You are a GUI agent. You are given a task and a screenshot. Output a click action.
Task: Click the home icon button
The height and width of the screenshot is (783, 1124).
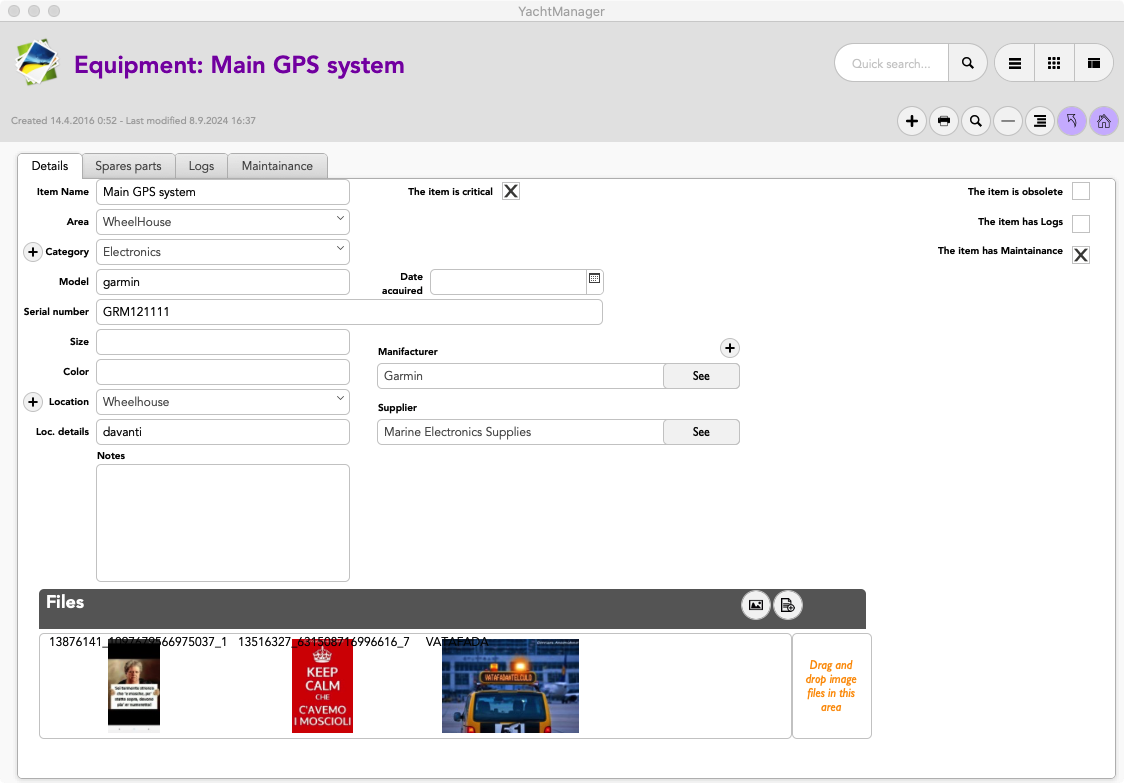point(1104,121)
